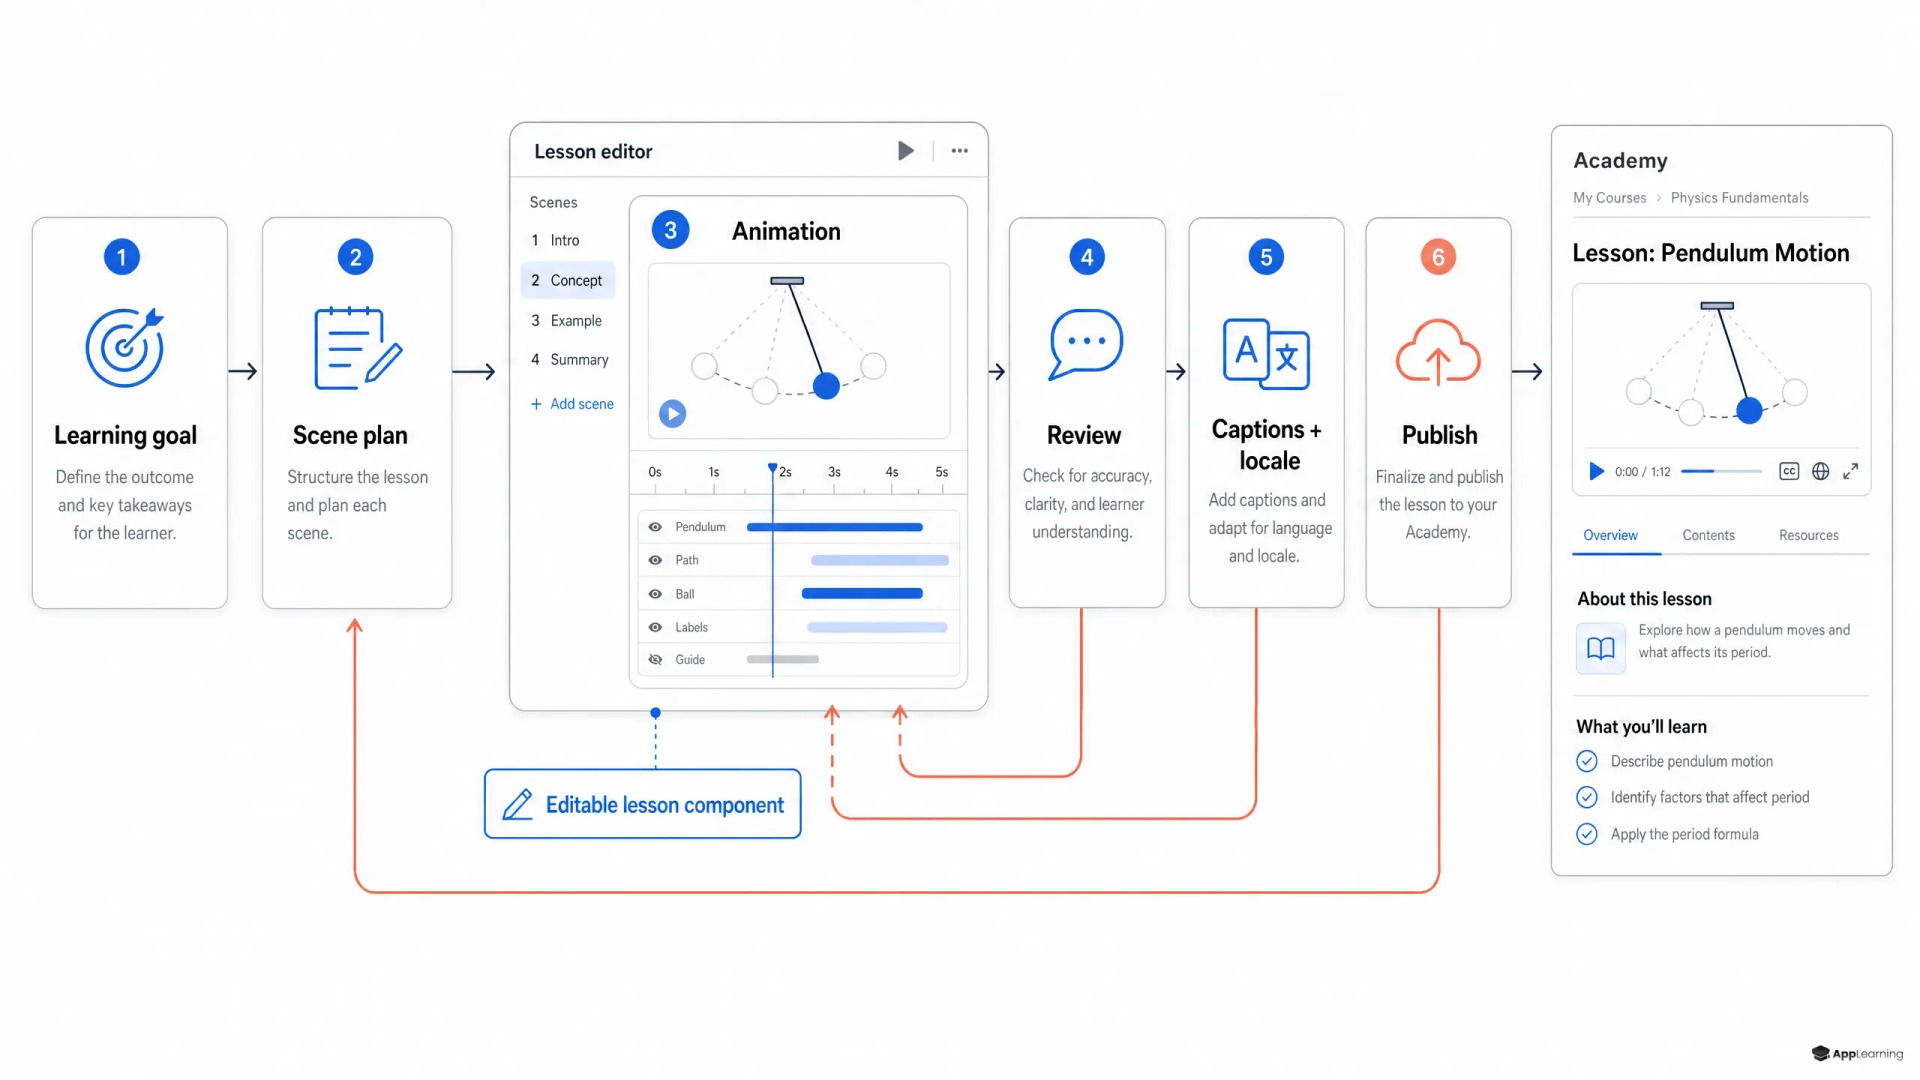The width and height of the screenshot is (1920, 1080).
Task: Switch to the Overview tab
Action: pos(1610,536)
